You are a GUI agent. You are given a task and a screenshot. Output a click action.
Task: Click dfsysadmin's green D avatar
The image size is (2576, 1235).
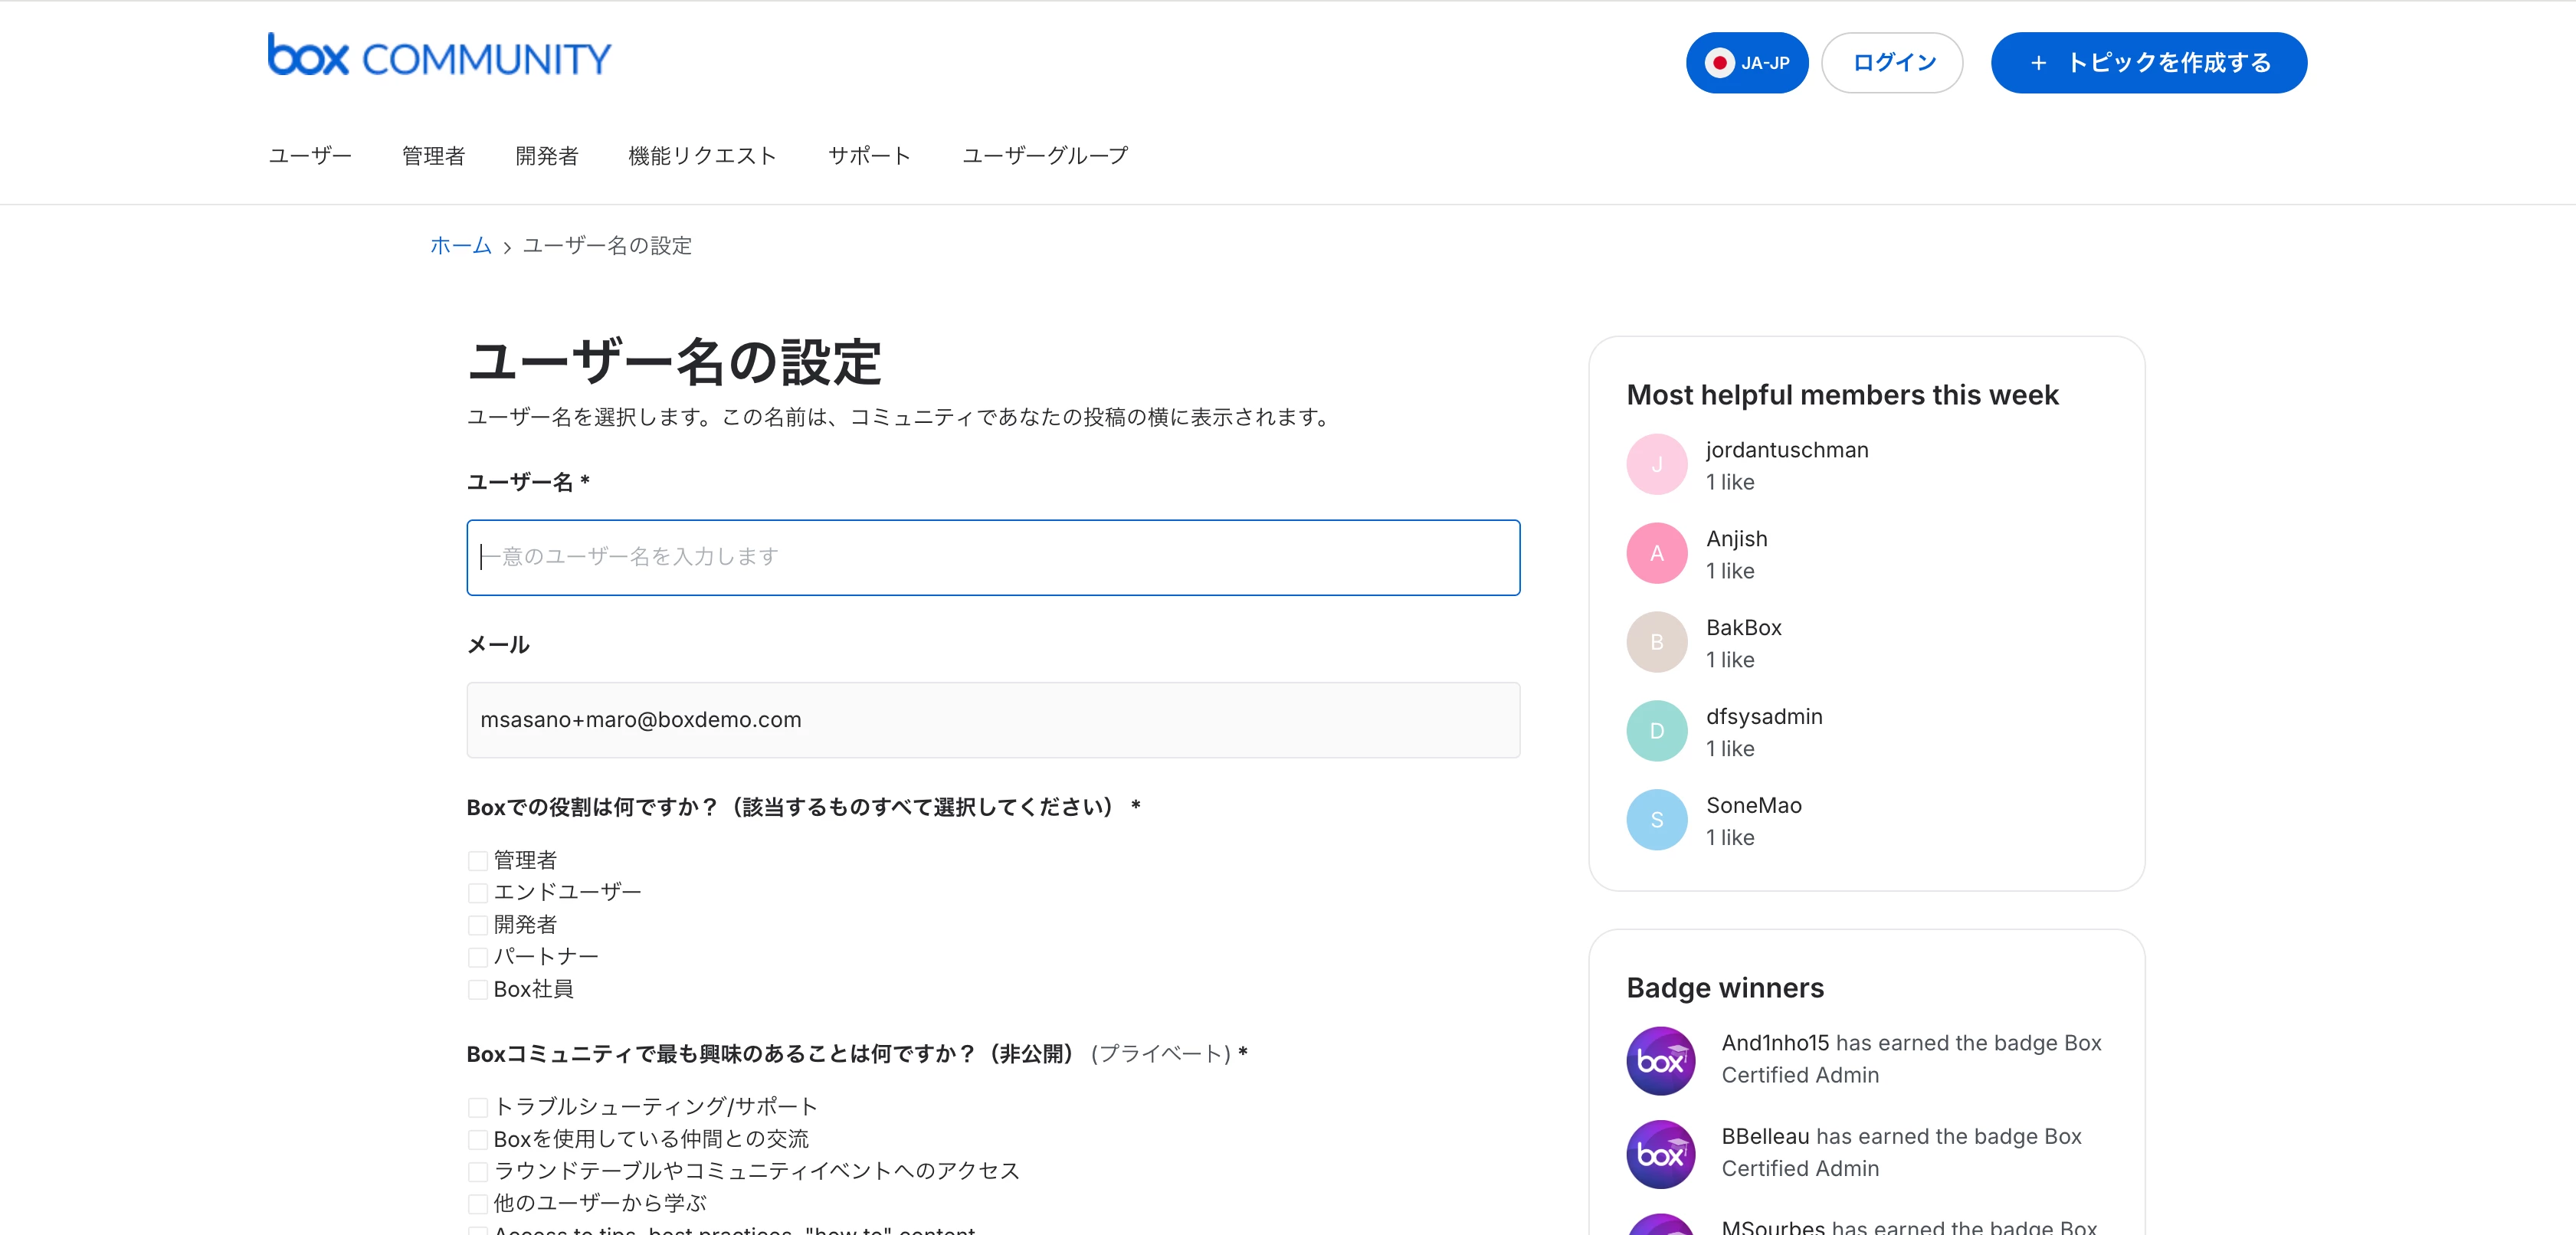1656,732
